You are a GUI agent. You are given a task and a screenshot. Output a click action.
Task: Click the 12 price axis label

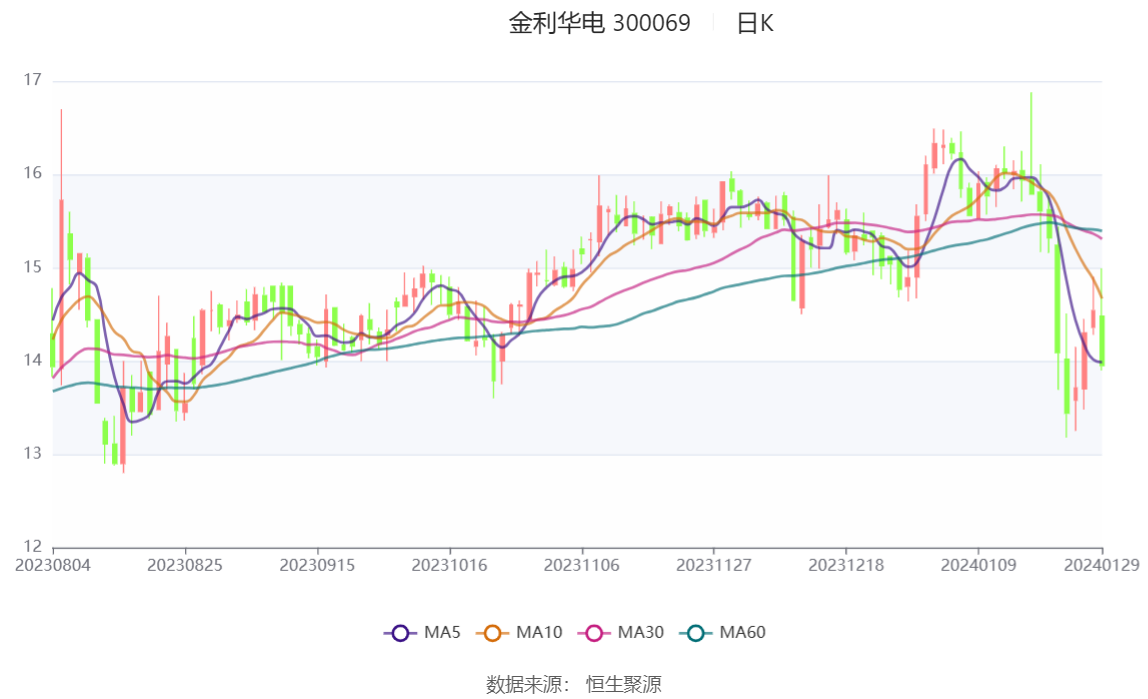click(x=33, y=547)
